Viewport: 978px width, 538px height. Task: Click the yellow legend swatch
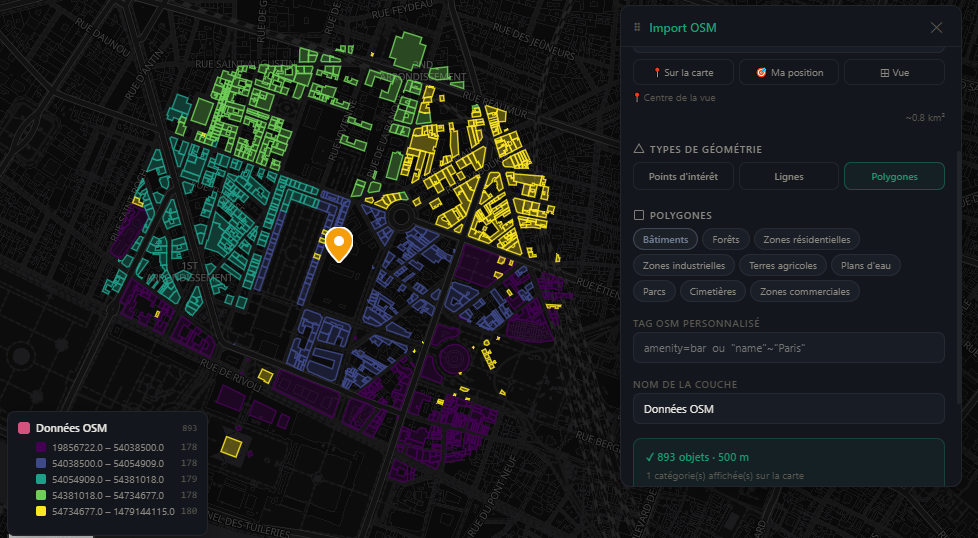(x=41, y=511)
